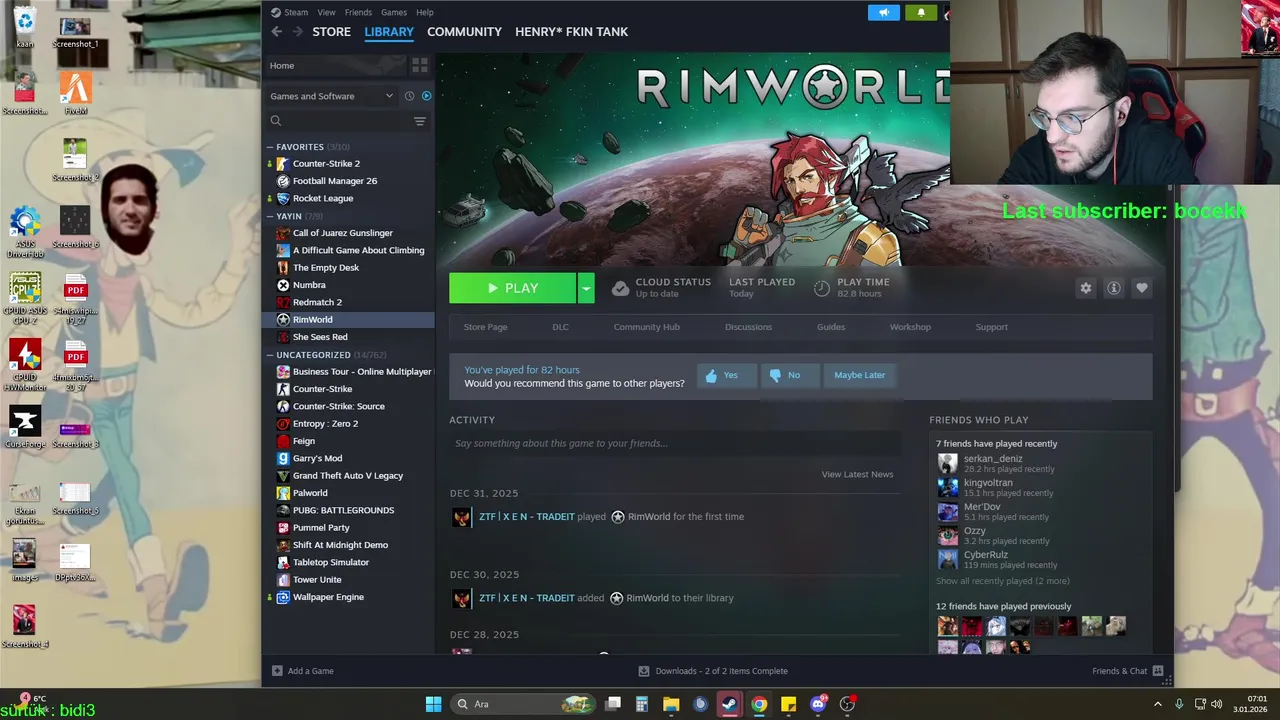This screenshot has width=1280, height=720.
Task: Open the dropdown arrow beside PLAY
Action: (586, 288)
